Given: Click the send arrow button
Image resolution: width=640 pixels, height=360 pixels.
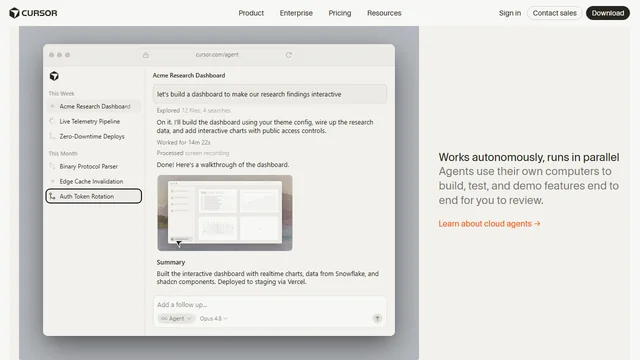Looking at the screenshot, I should pos(377,318).
